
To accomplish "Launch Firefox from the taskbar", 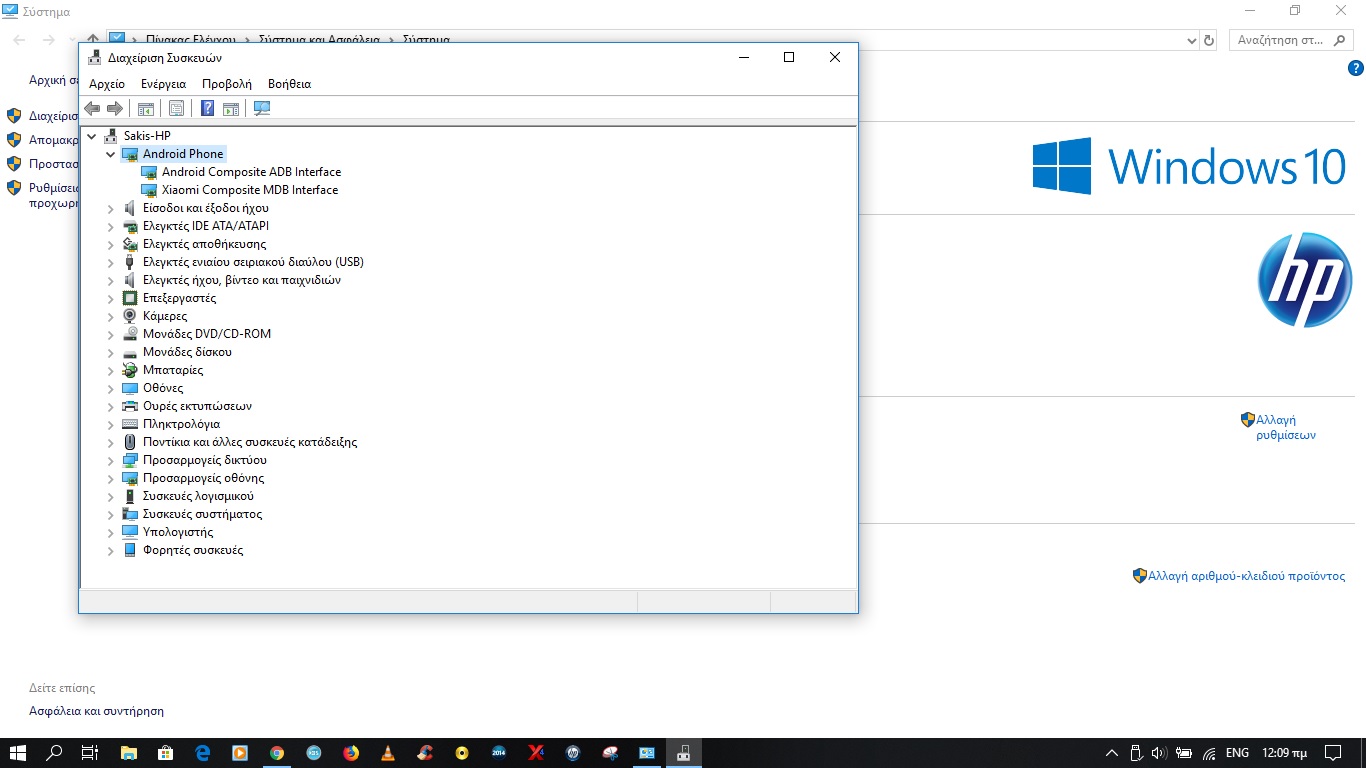I will click(351, 753).
